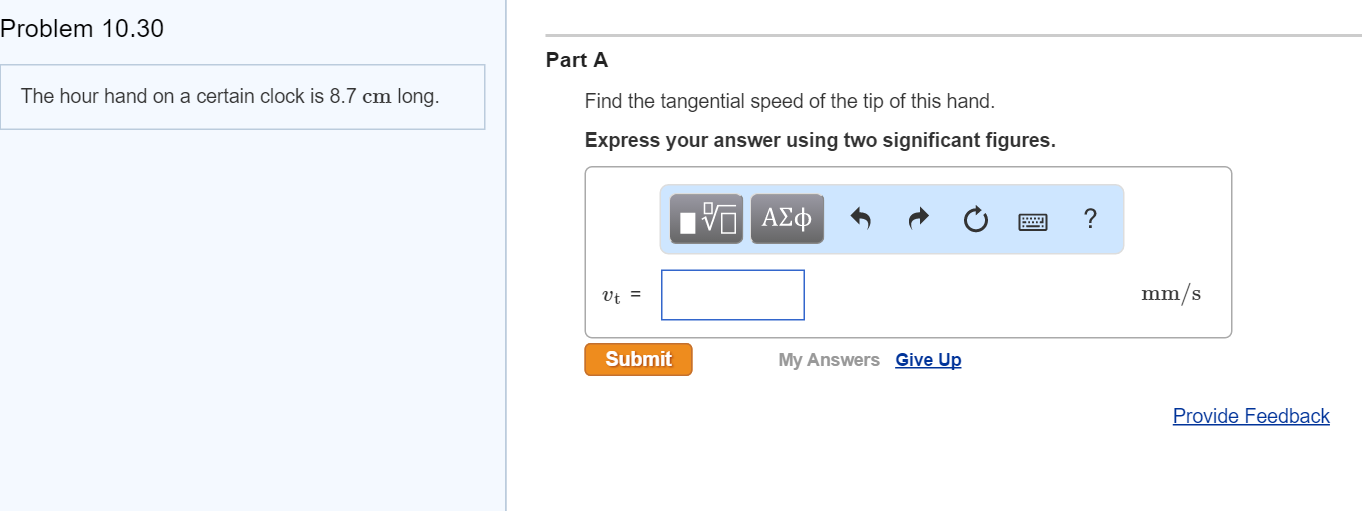Image resolution: width=1362 pixels, height=511 pixels.
Task: View My Answers
Action: (x=828, y=360)
